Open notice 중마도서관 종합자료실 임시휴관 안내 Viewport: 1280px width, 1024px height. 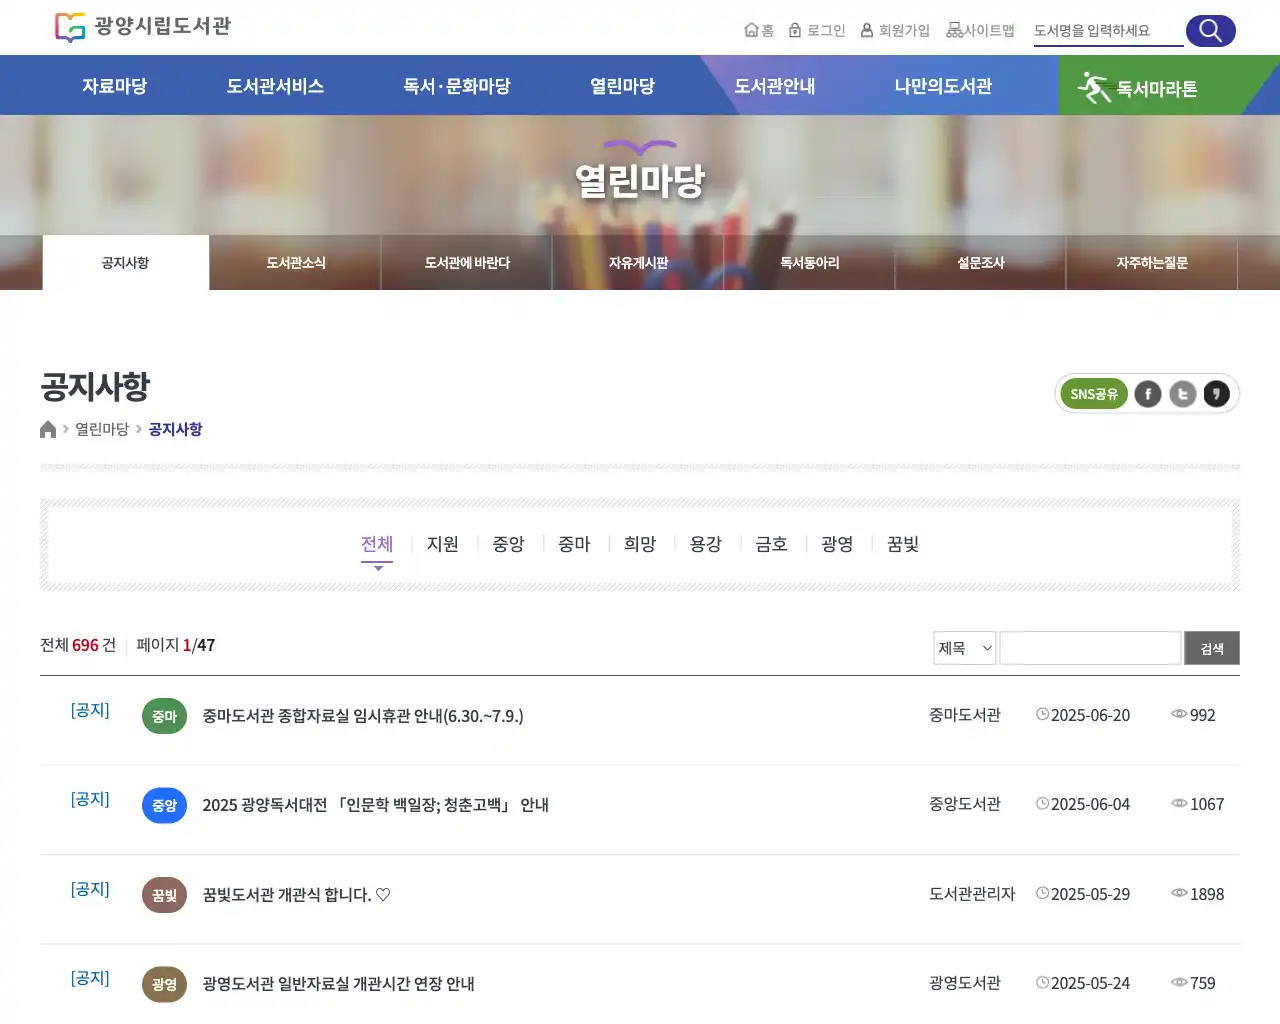pyautogui.click(x=363, y=716)
